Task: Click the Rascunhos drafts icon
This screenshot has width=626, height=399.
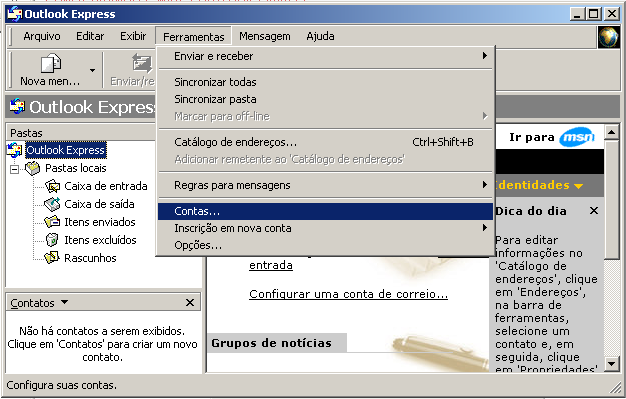Action: point(52,258)
